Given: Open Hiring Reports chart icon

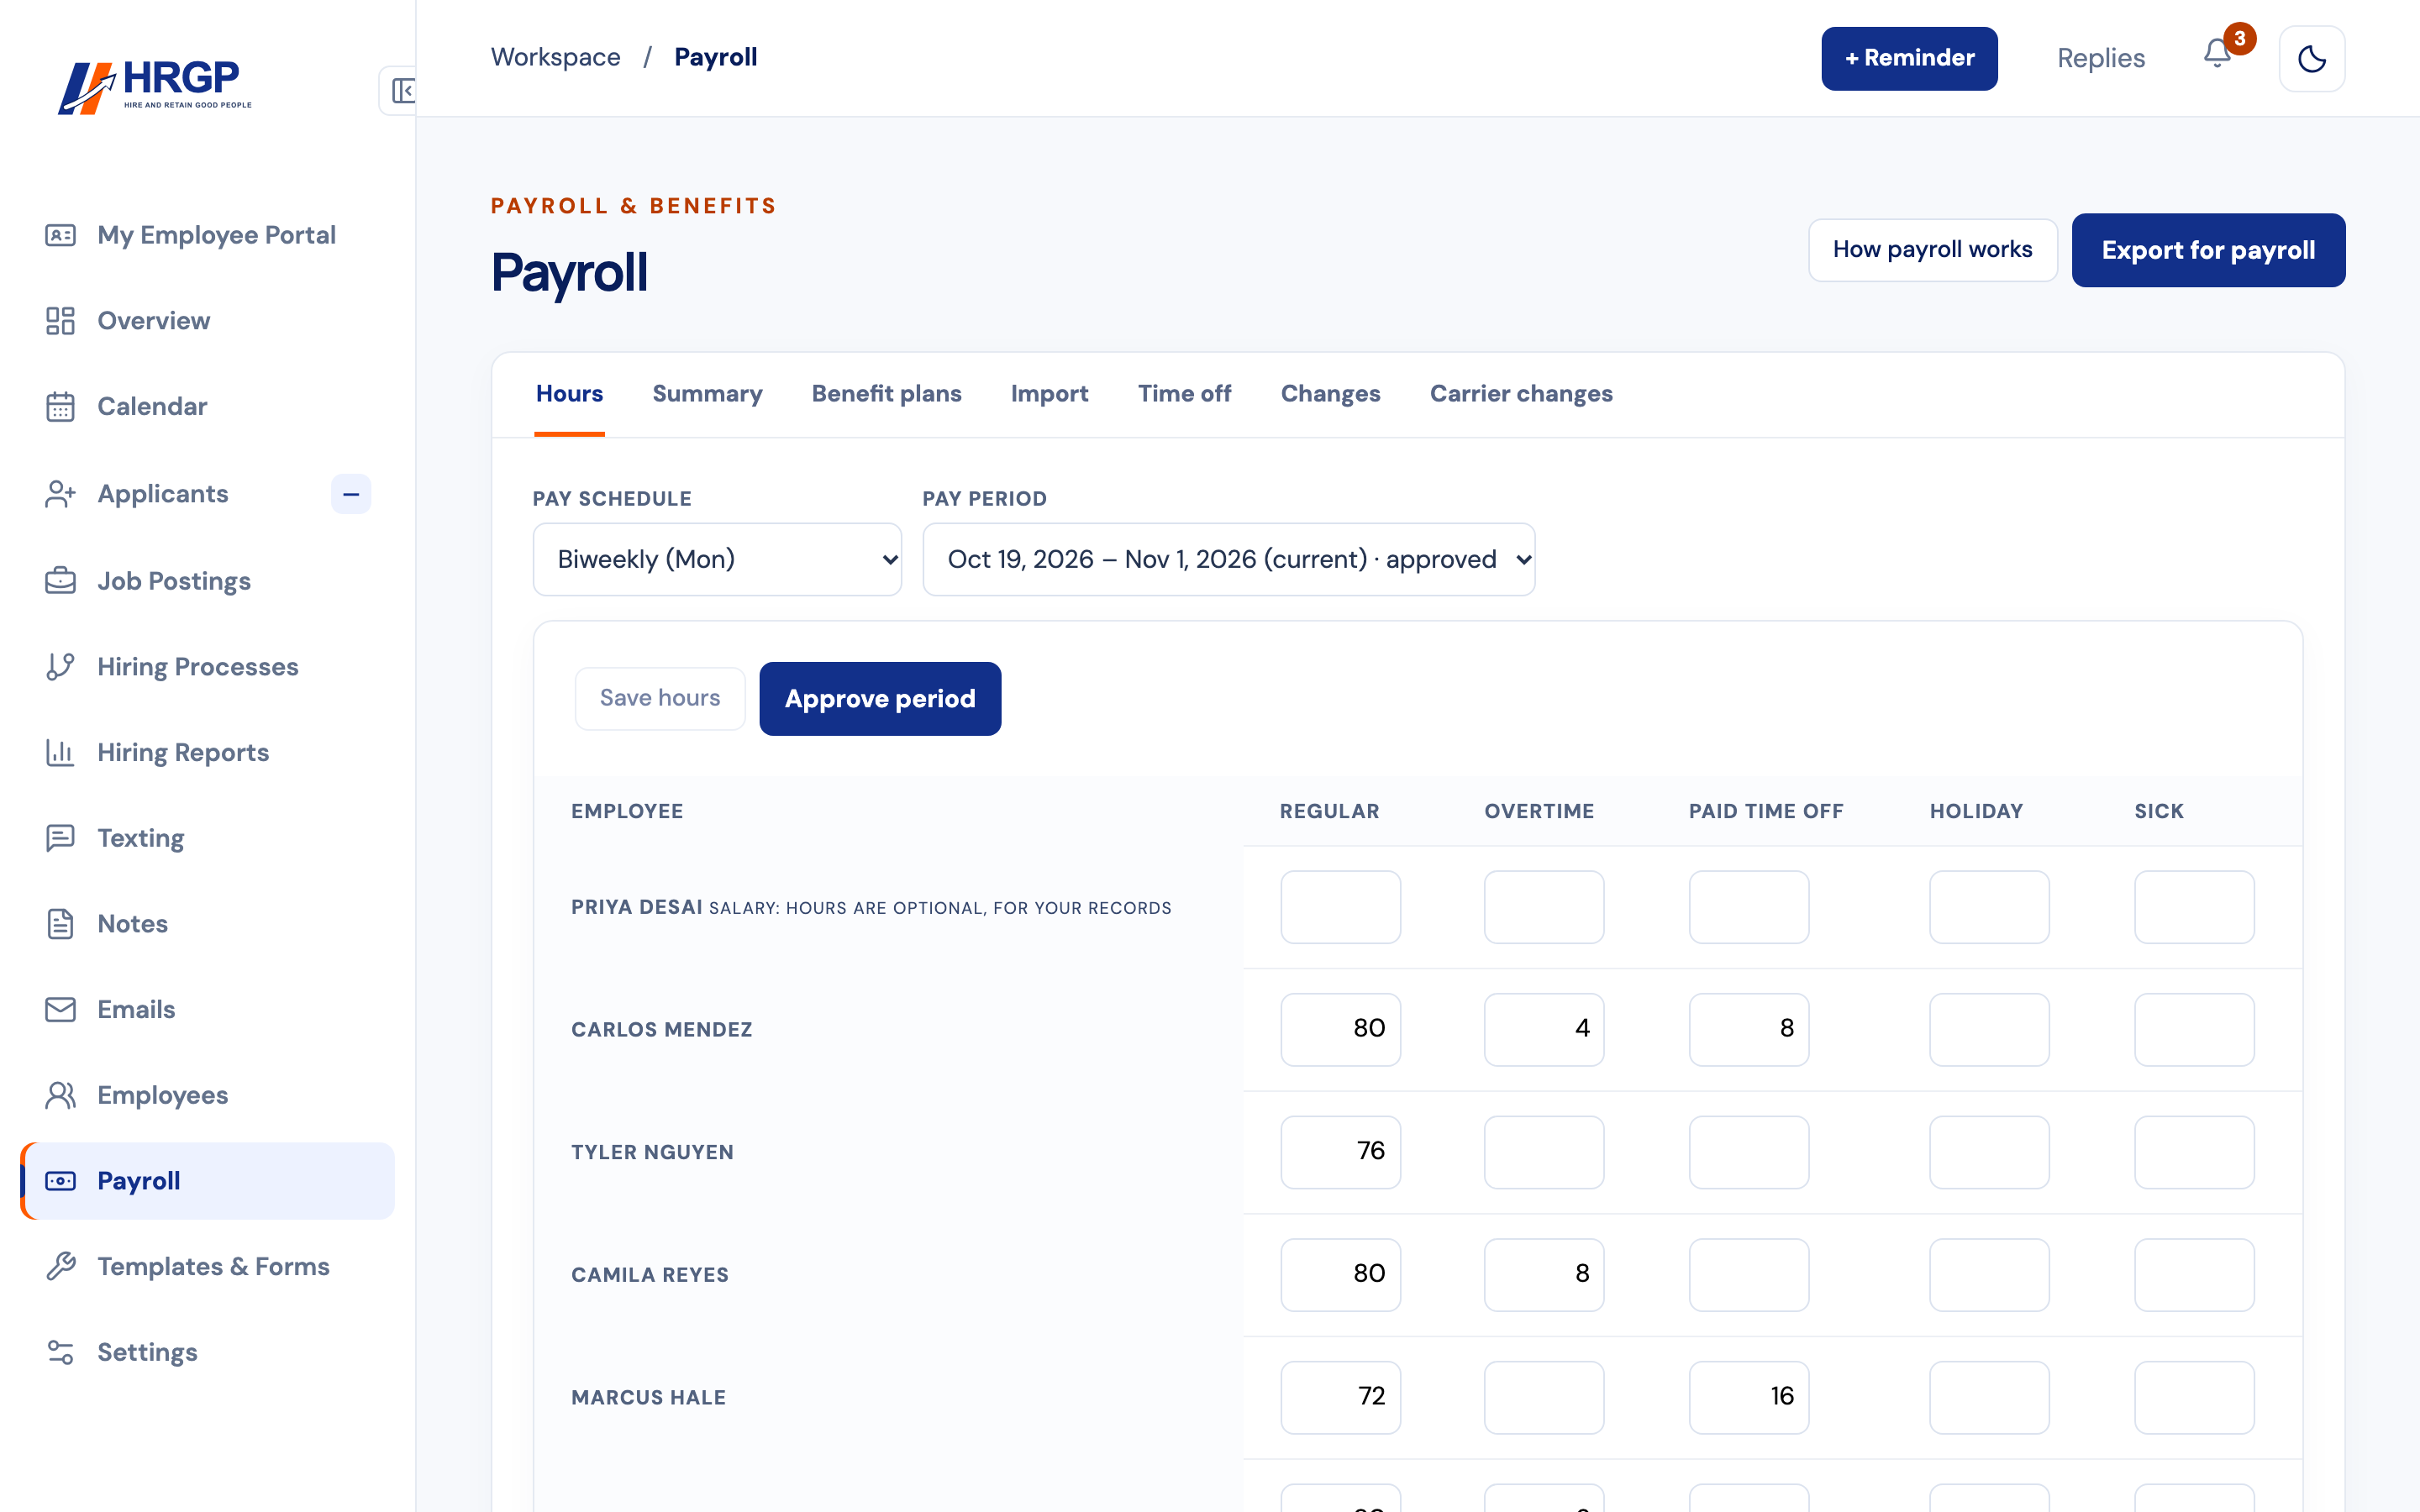Looking at the screenshot, I should click(x=60, y=753).
